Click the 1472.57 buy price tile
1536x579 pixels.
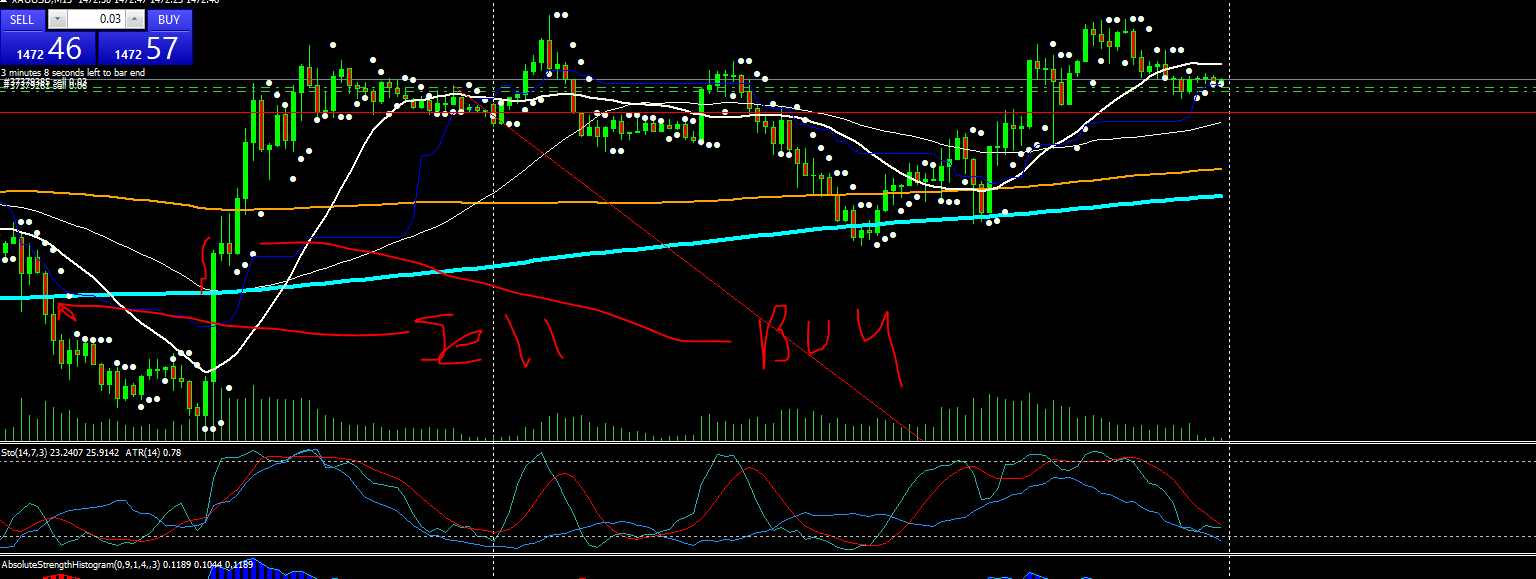[145, 47]
